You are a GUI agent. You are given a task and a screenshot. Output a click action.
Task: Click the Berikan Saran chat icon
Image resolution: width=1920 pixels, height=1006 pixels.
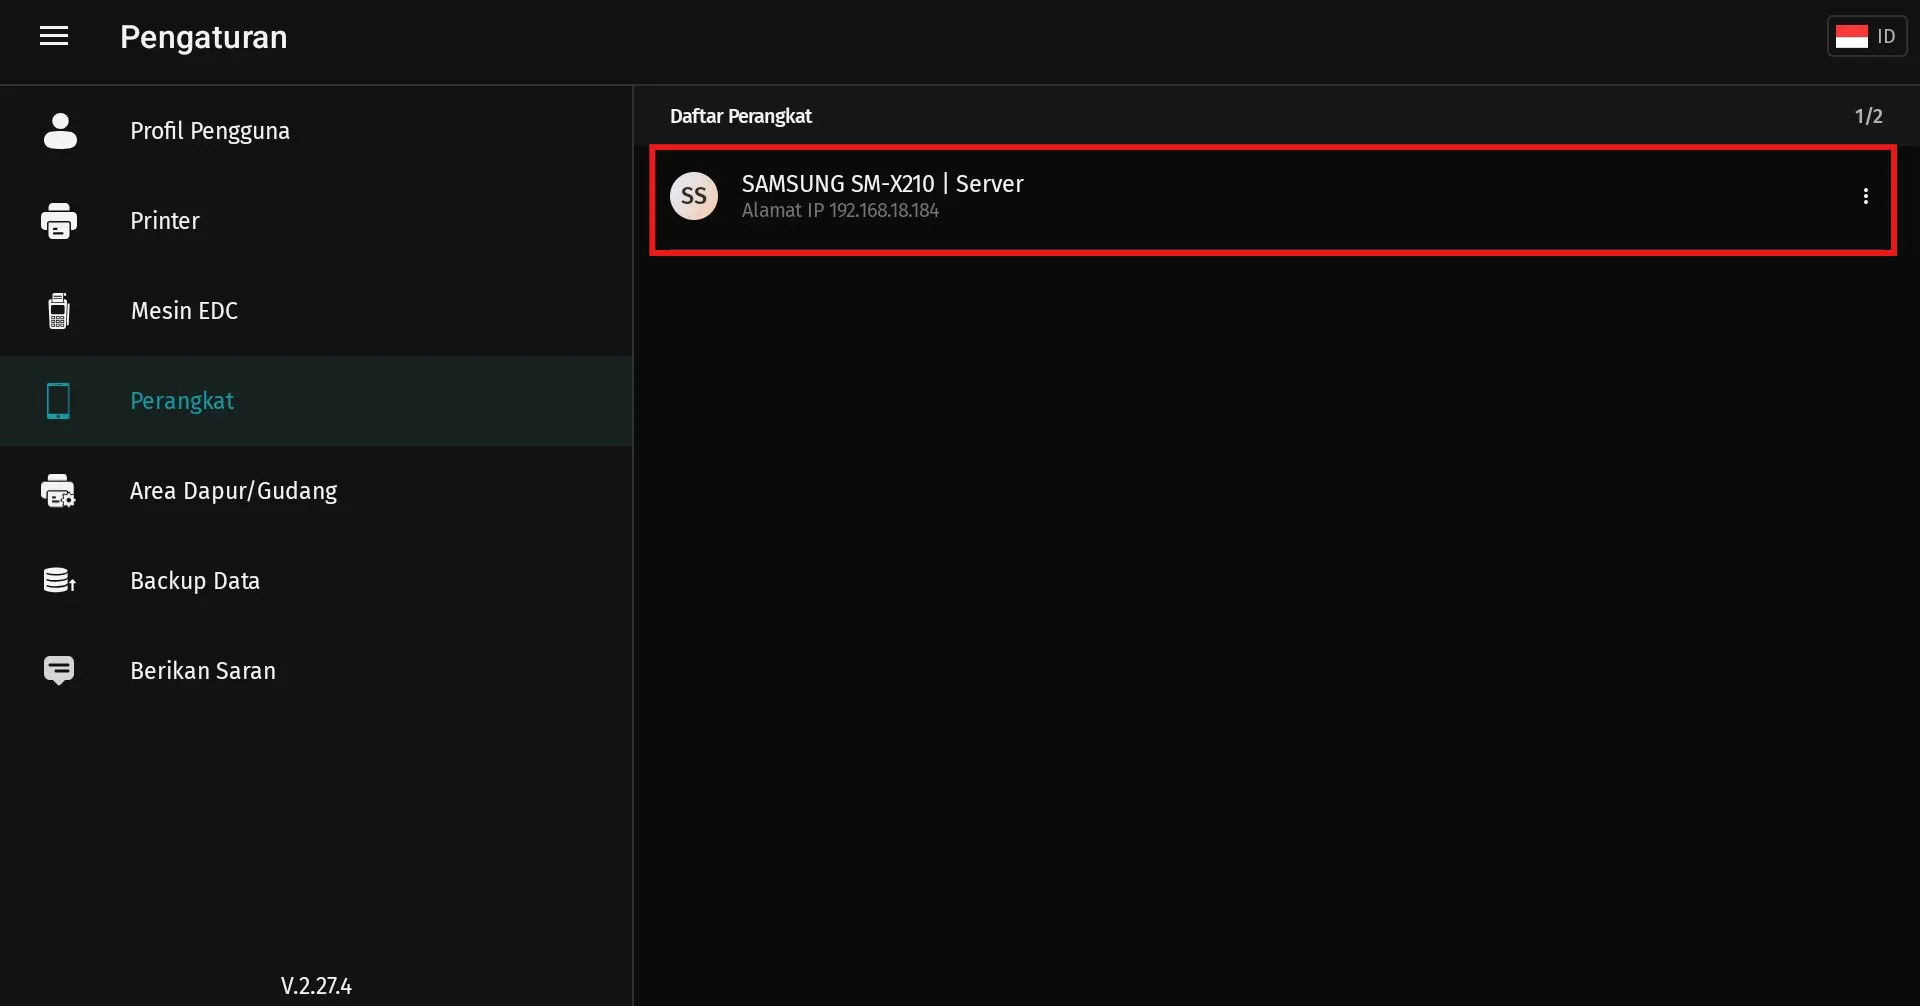click(x=59, y=670)
